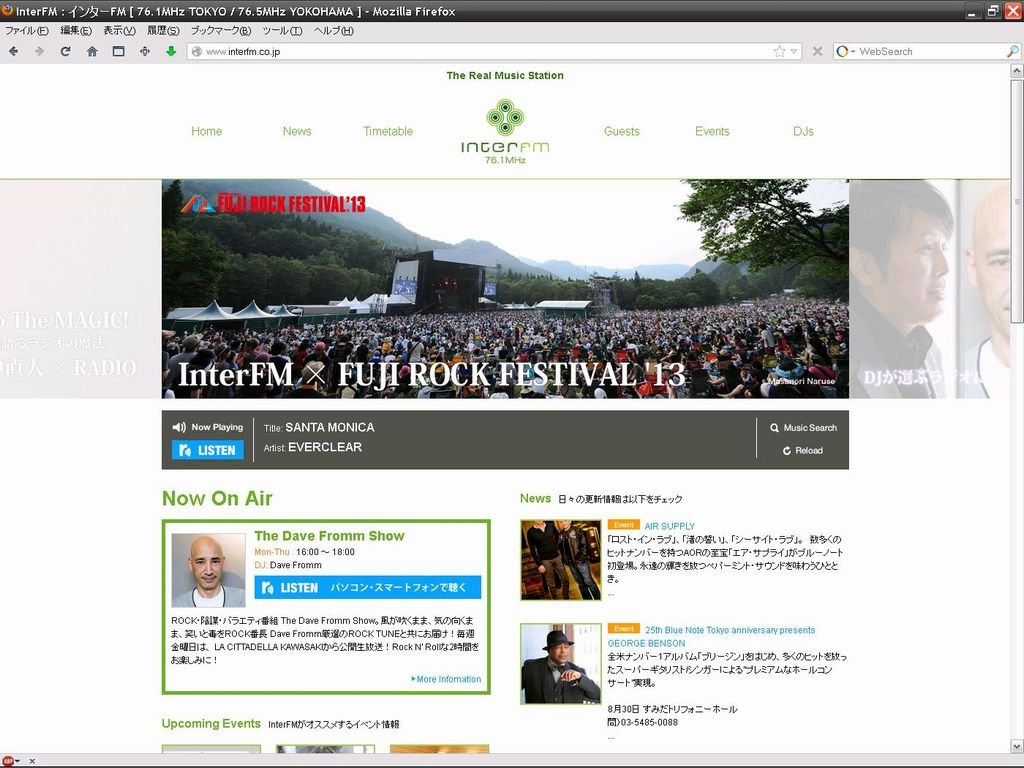Click the search magnifier icon in the WebSearch box
Image resolution: width=1024 pixels, height=768 pixels.
(x=1012, y=51)
